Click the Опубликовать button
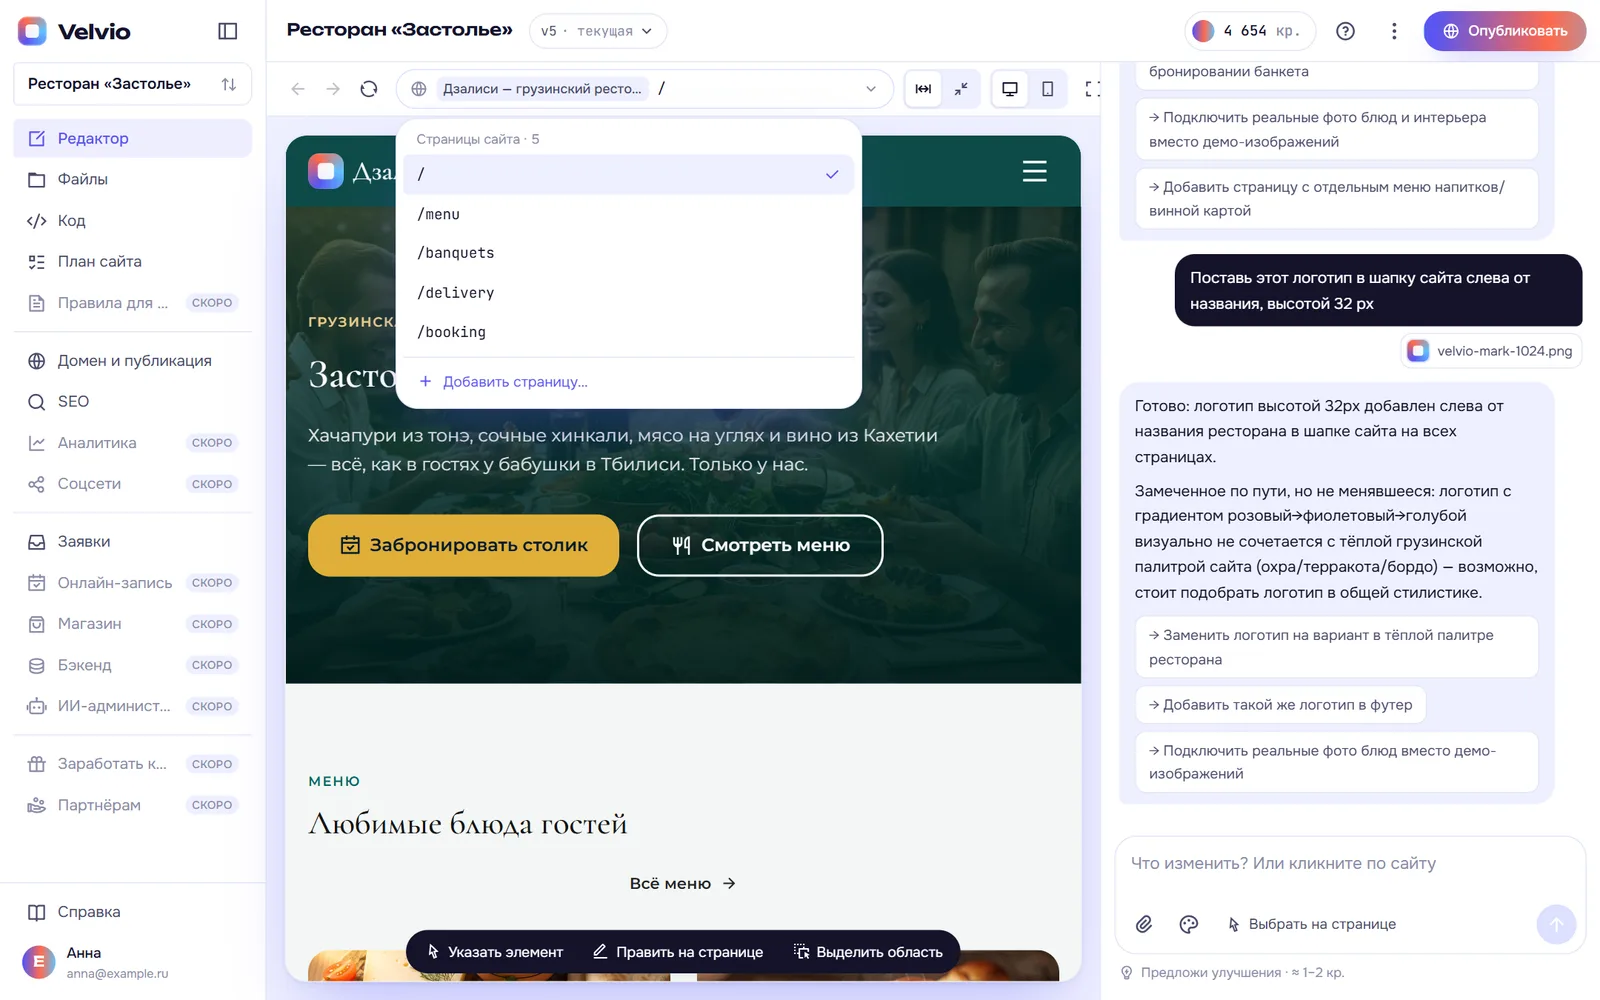Image resolution: width=1600 pixels, height=1000 pixels. click(1505, 31)
